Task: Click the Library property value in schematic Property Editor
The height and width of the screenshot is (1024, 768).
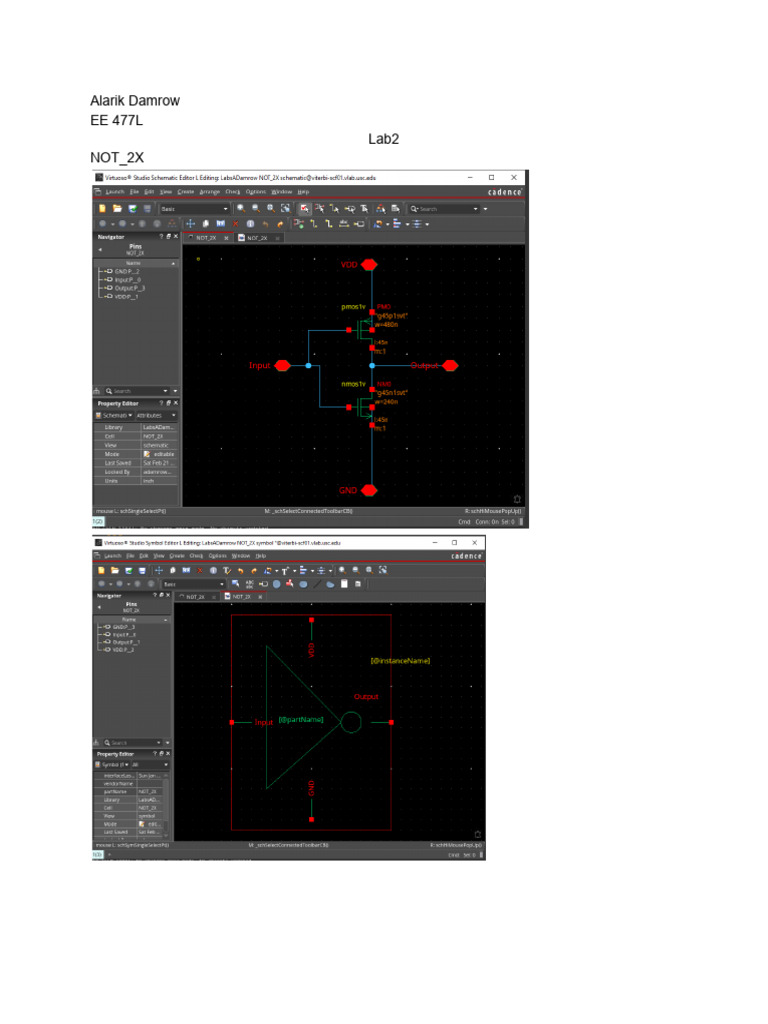Action: [159, 427]
